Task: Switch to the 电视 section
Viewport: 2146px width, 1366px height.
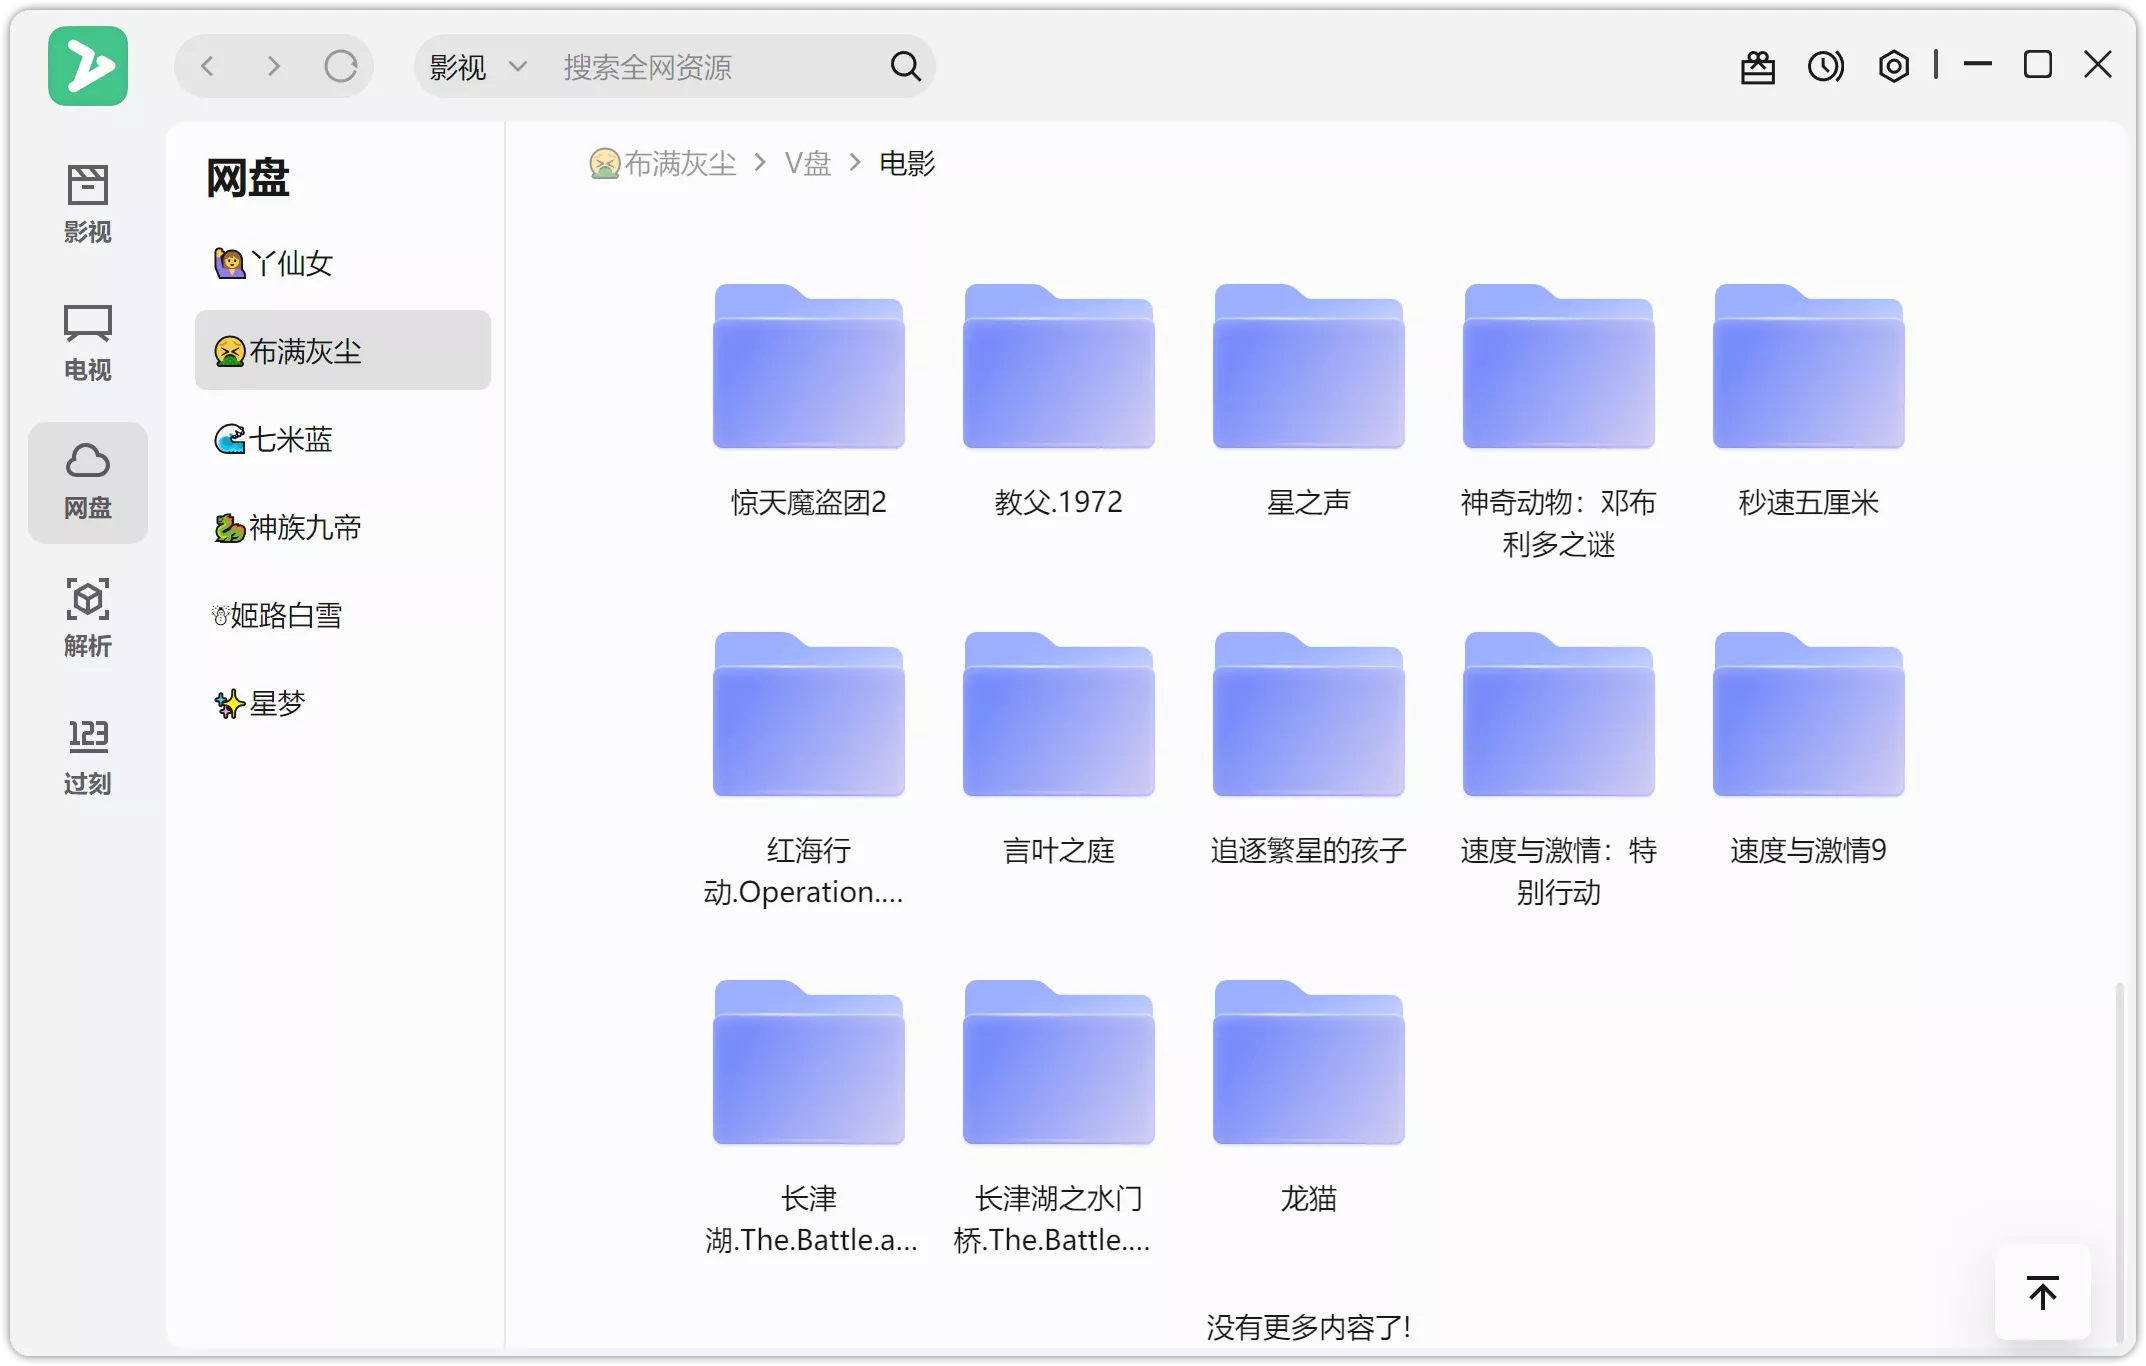Action: pyautogui.click(x=88, y=341)
